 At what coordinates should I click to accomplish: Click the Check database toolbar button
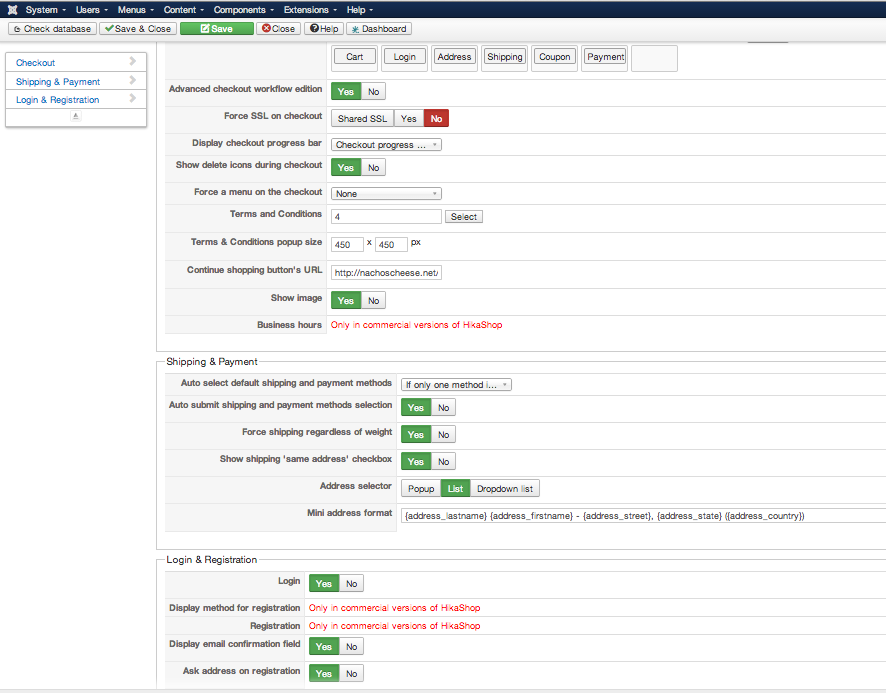(x=52, y=29)
